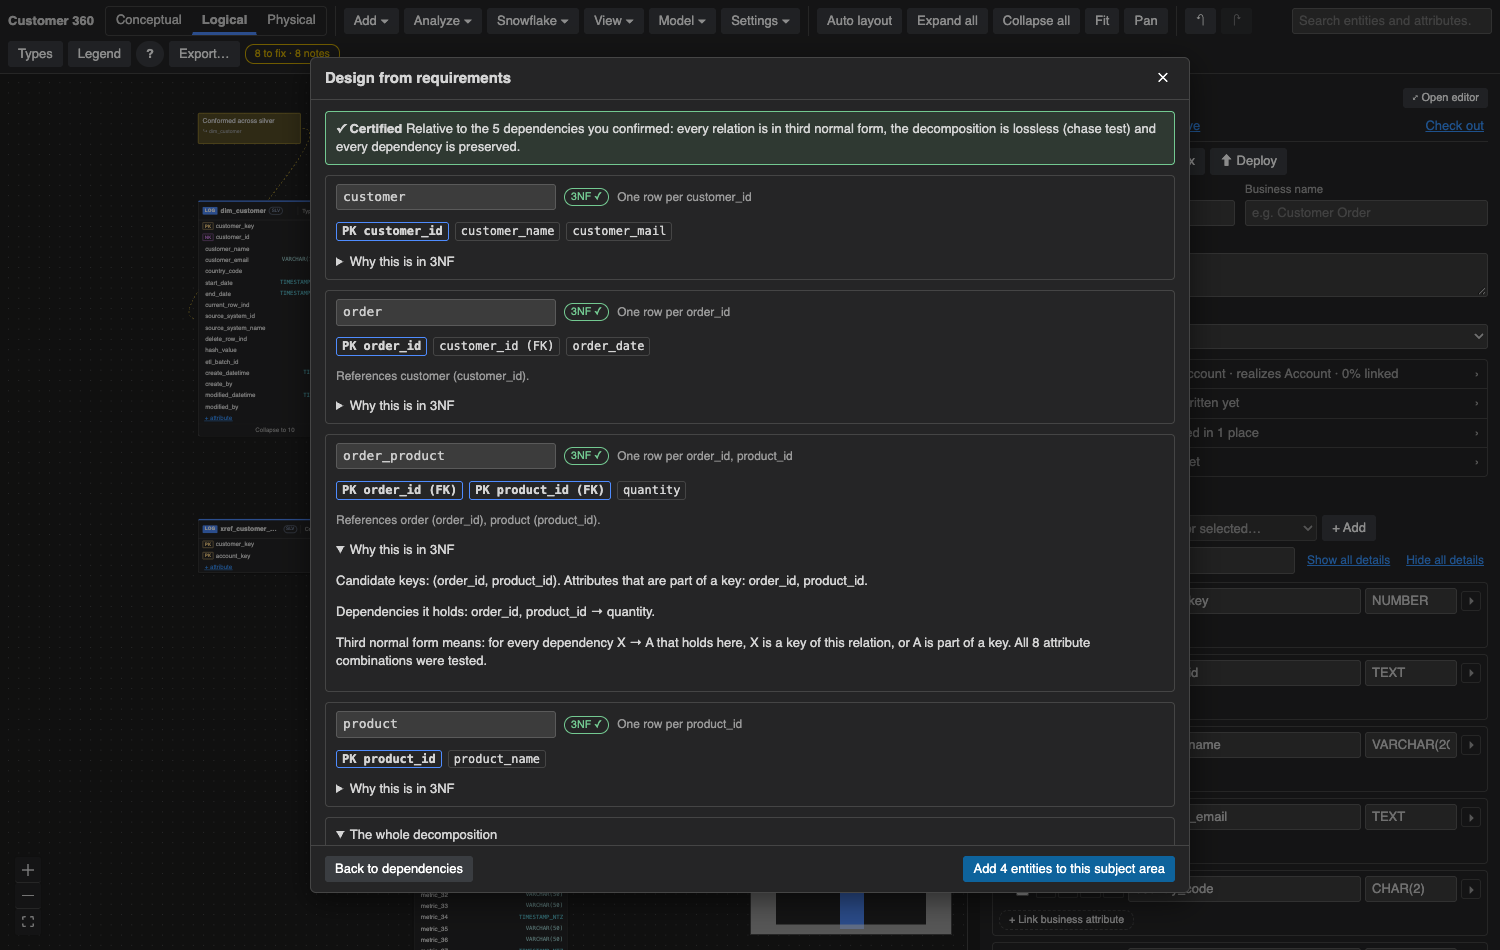Click the Fit button
Screen dimensions: 1500x950
click(1102, 21)
